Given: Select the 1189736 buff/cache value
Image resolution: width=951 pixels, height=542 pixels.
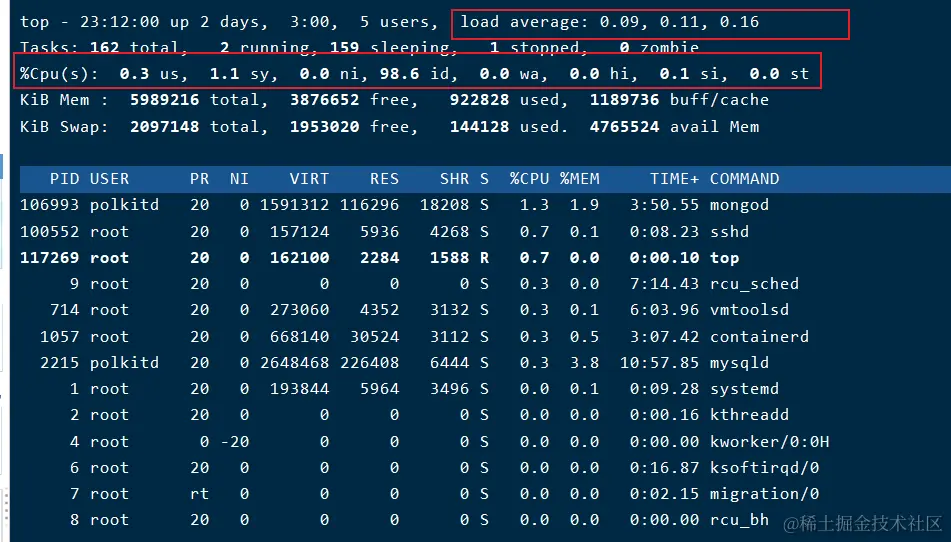Looking at the screenshot, I should point(624,100).
